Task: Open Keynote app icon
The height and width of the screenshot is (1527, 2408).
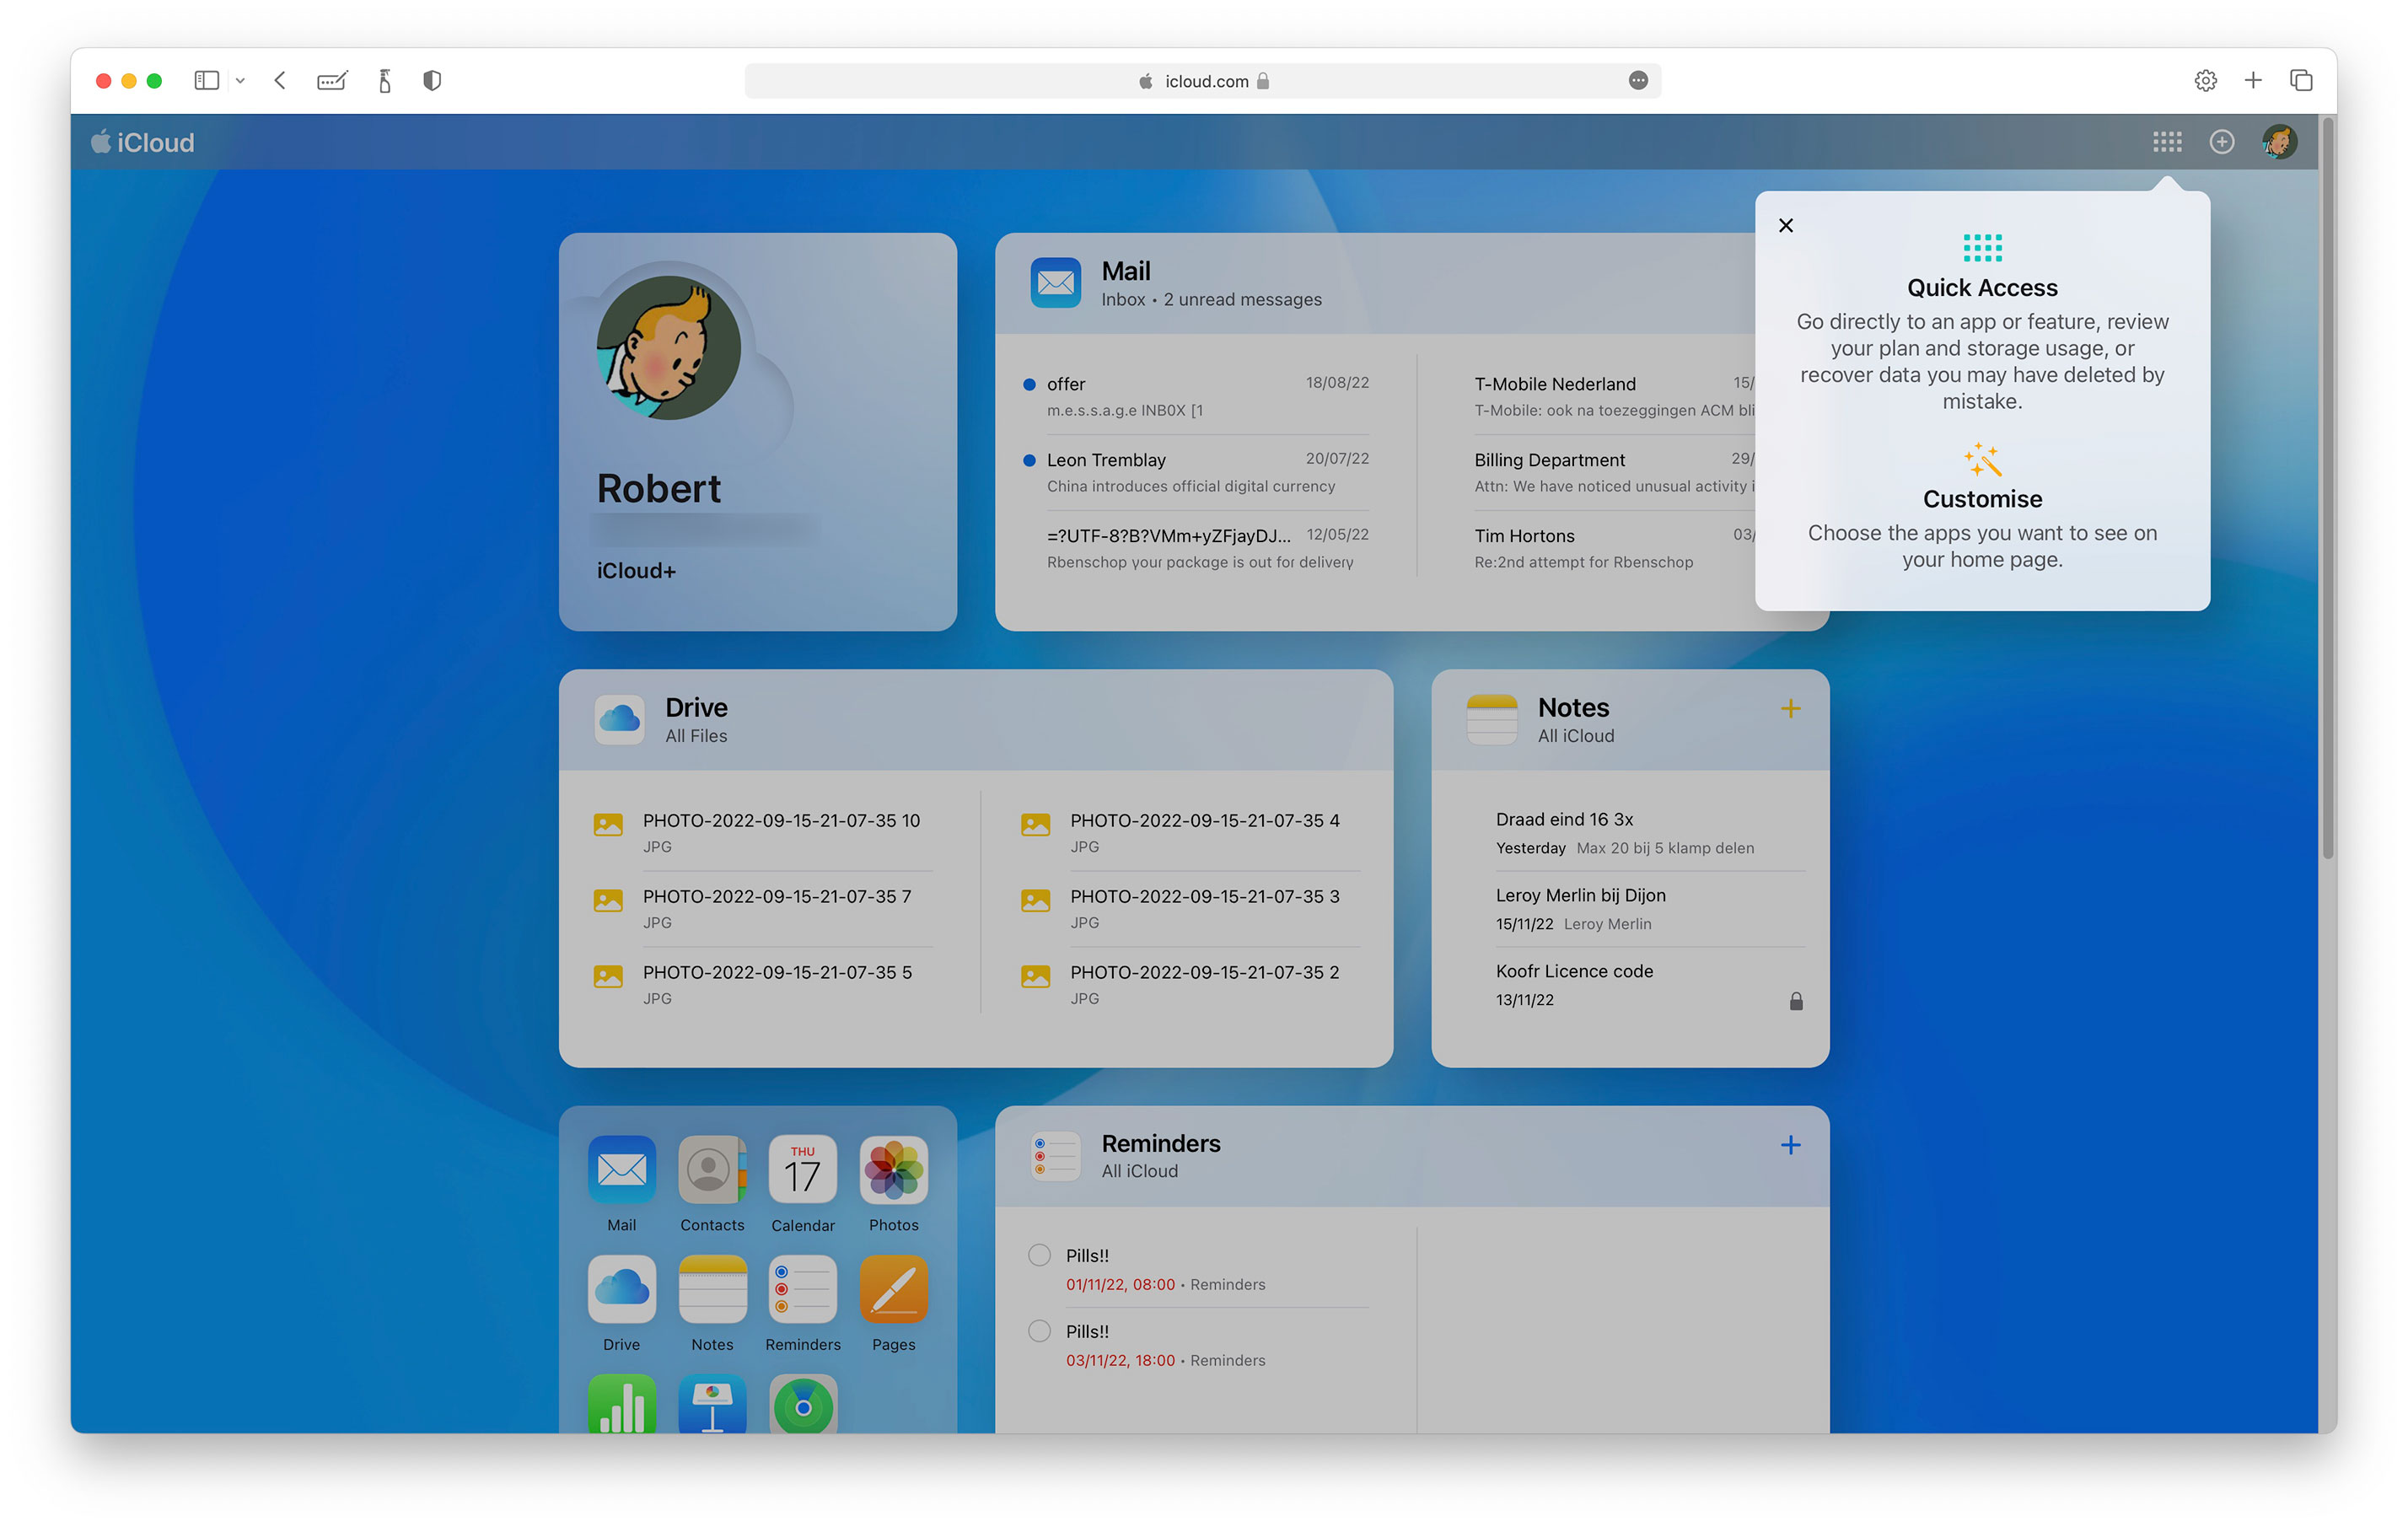Action: (712, 1403)
